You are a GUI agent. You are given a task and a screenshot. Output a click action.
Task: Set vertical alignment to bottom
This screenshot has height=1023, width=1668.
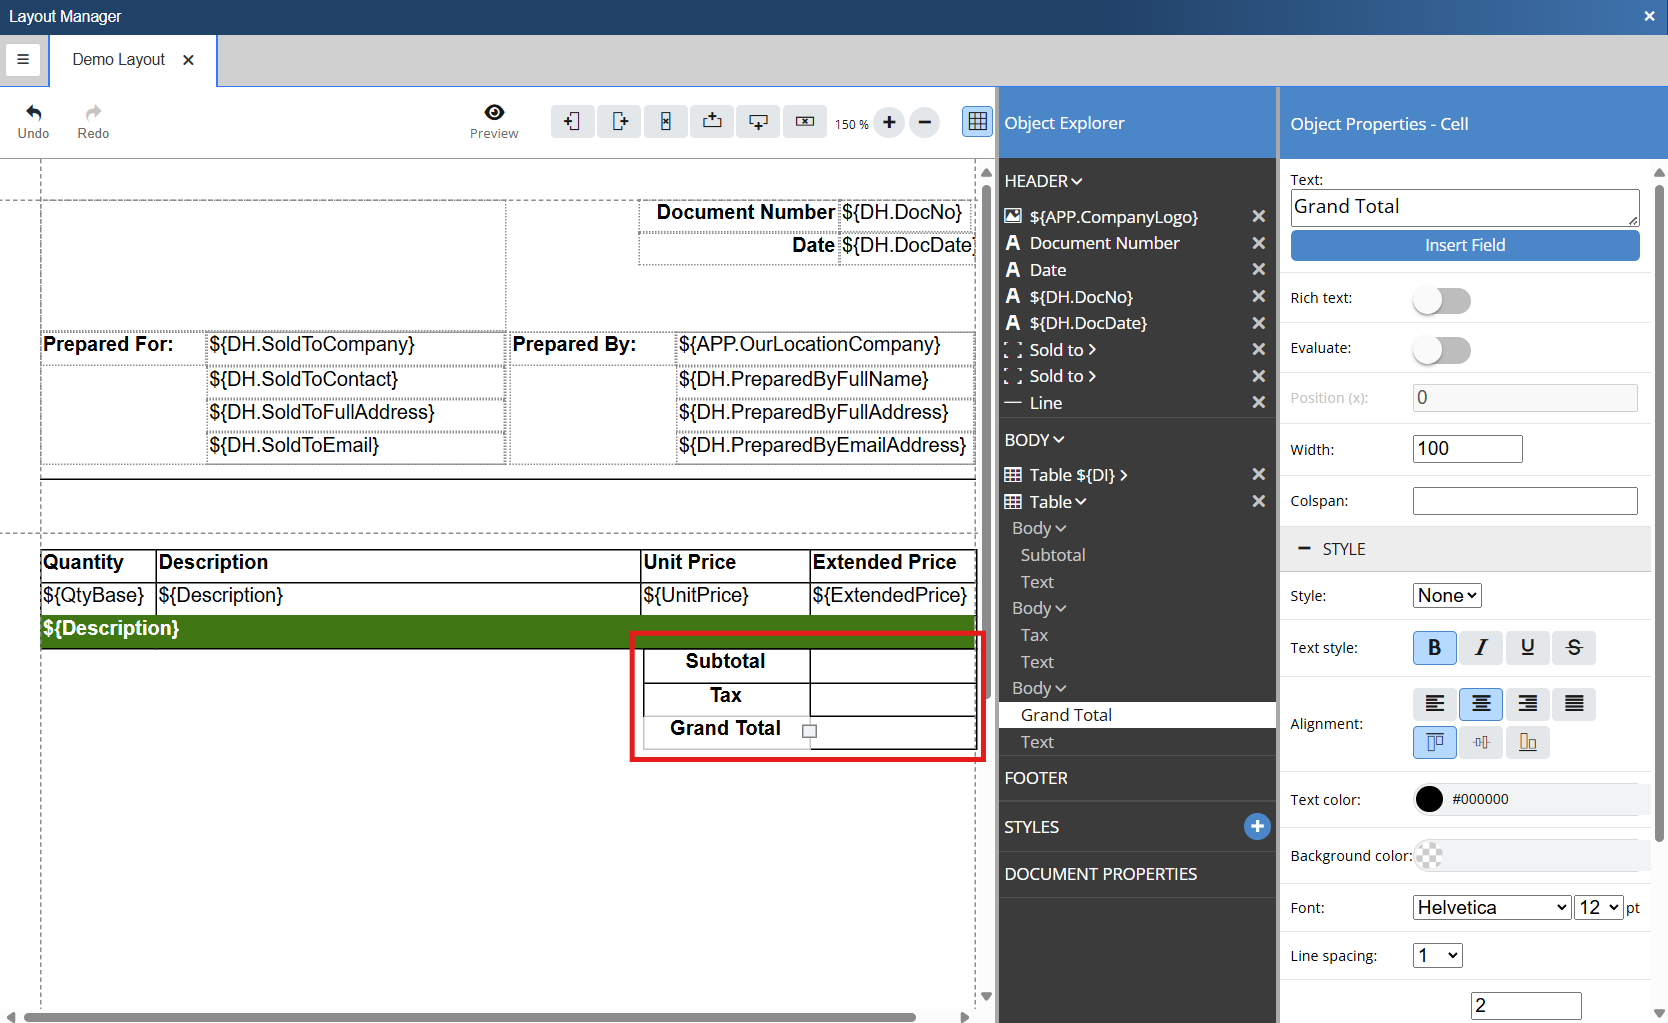pos(1527,742)
